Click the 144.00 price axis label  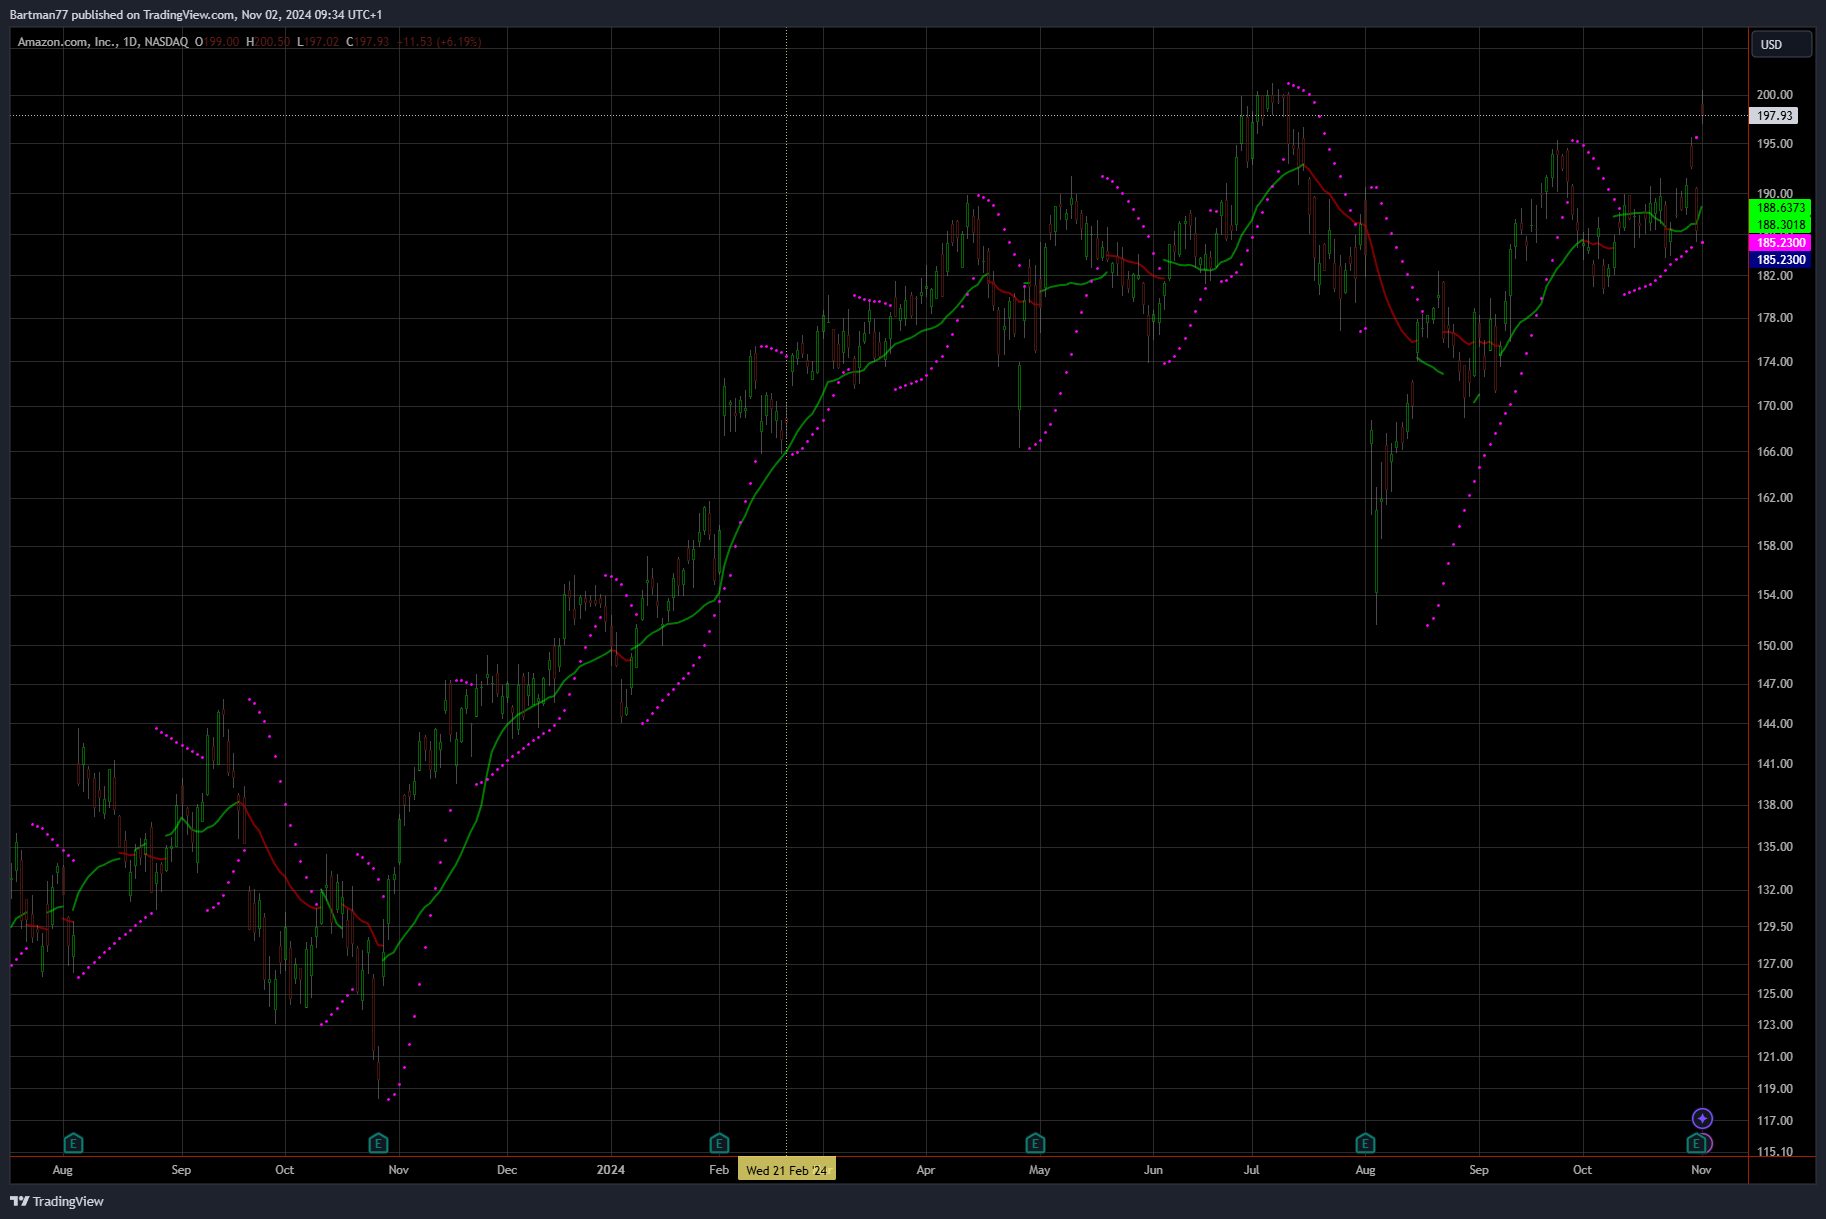(1774, 724)
